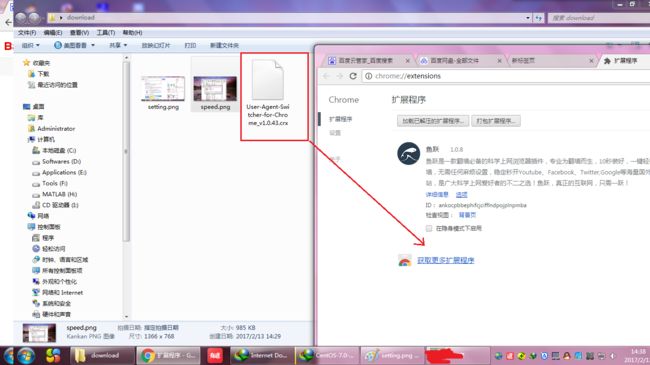
Task: Click the Load unpacked extension button
Action: pos(433,121)
